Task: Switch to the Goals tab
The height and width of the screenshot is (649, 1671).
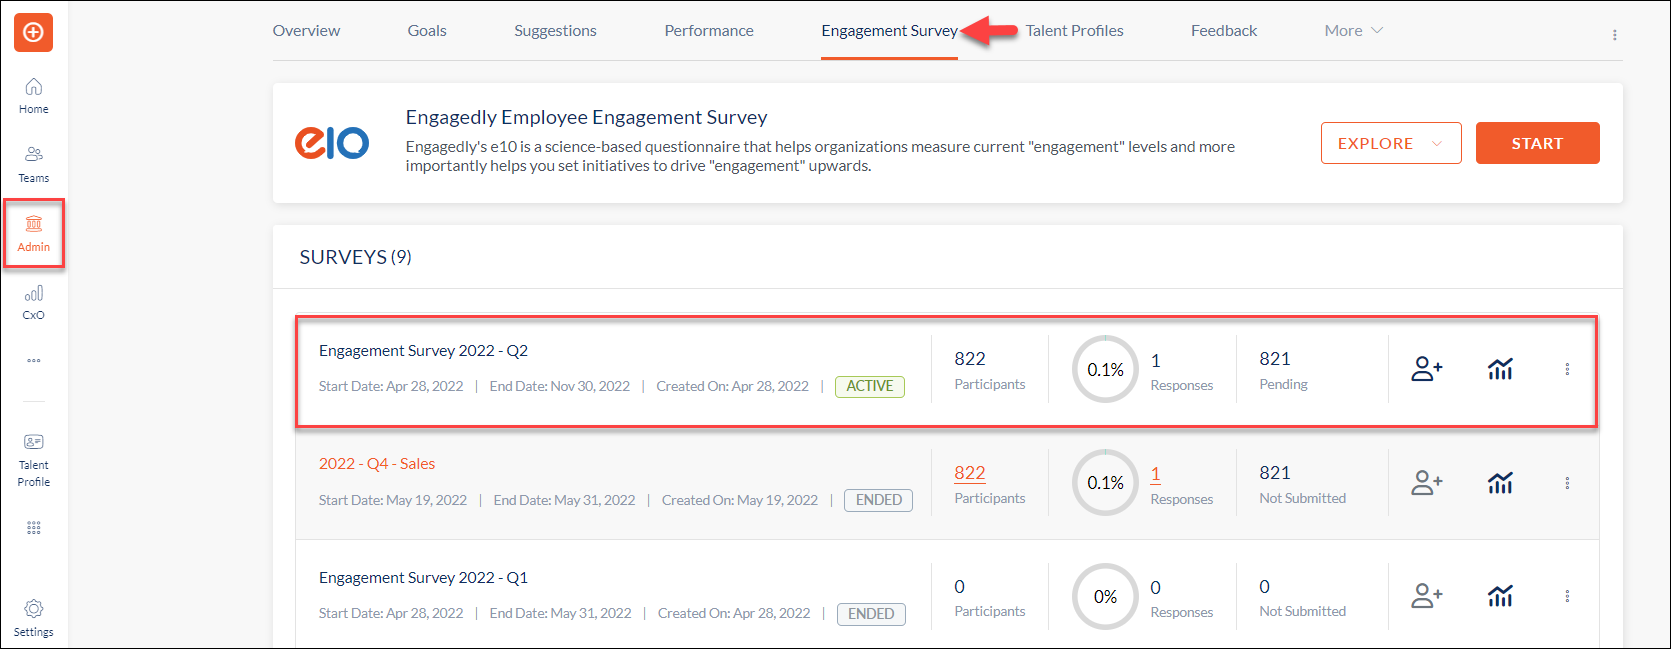Action: pyautogui.click(x=427, y=31)
